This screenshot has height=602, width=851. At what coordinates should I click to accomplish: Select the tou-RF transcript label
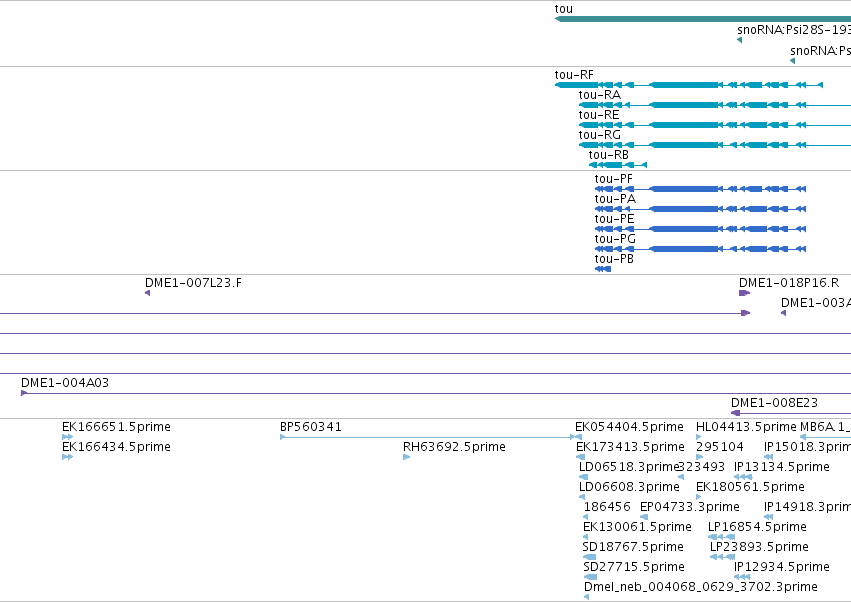pos(574,75)
